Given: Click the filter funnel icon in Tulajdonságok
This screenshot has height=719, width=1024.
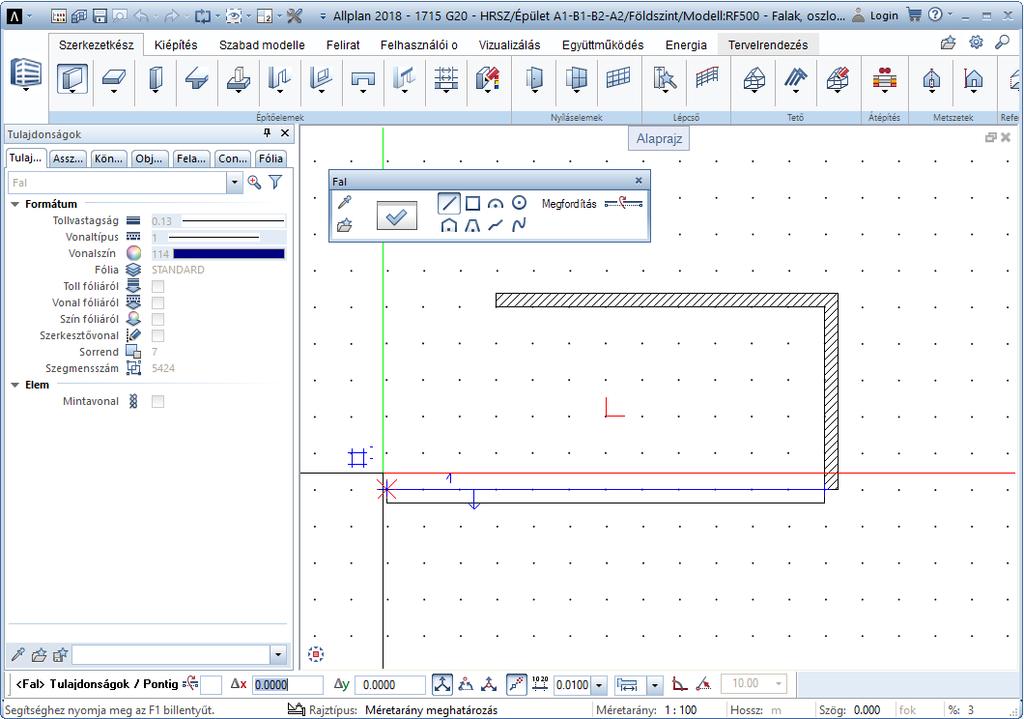Looking at the screenshot, I should [276, 182].
